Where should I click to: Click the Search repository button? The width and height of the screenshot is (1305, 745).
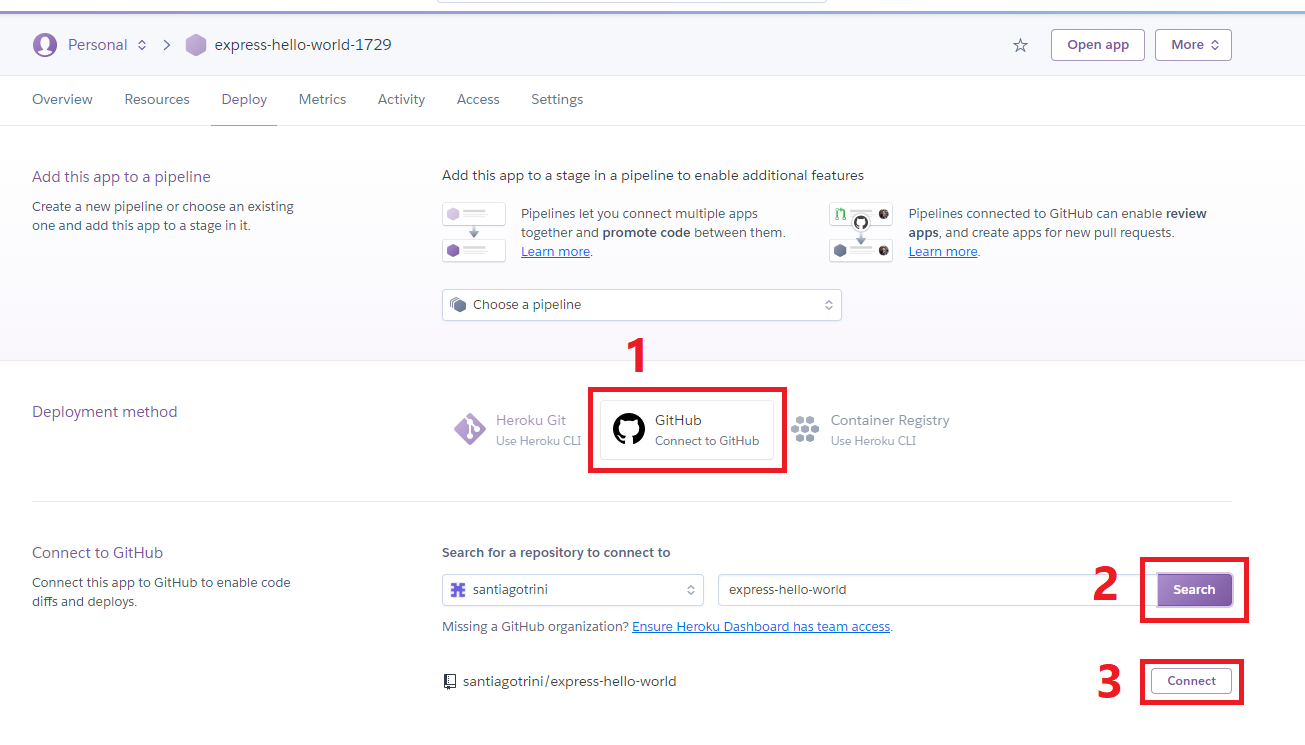tap(1194, 590)
